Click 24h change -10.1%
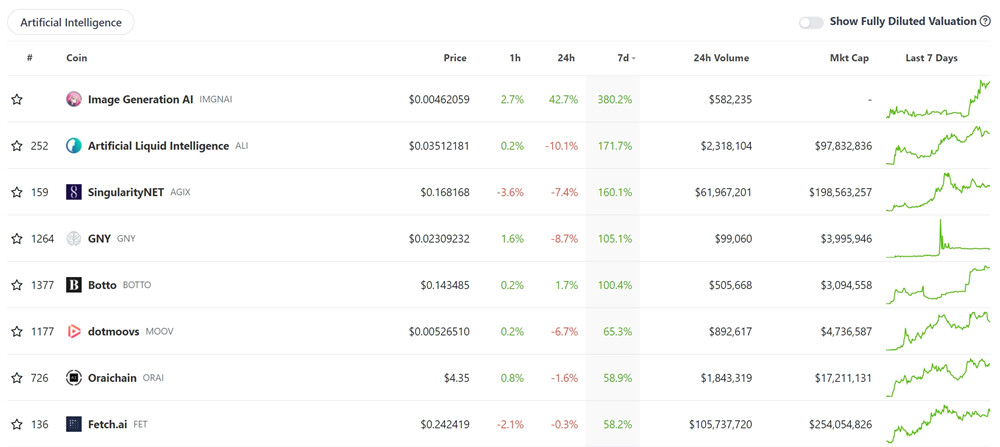Screen dimensions: 1000x447 (x=561, y=146)
